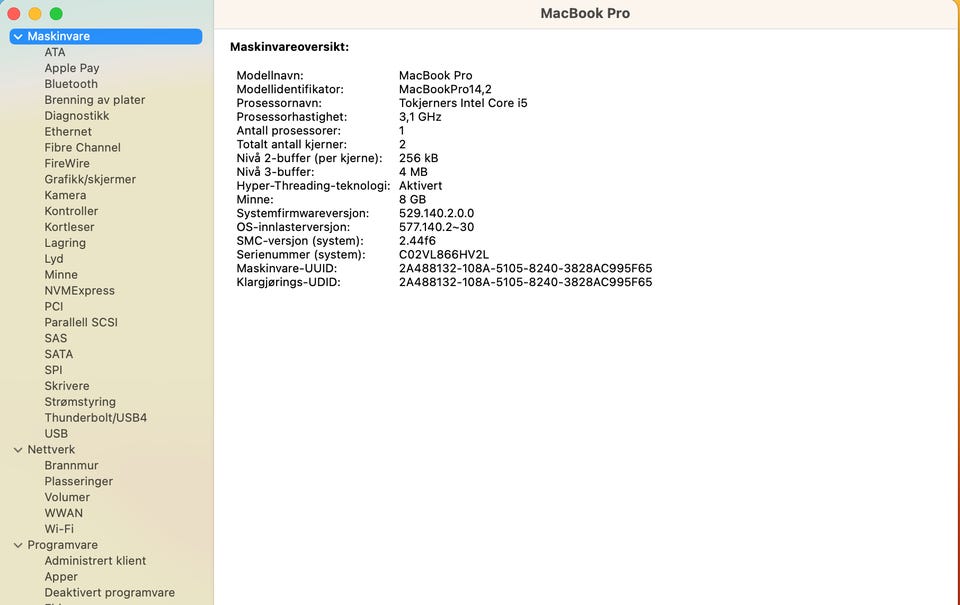Select Bluetooth in the sidebar

coord(71,84)
